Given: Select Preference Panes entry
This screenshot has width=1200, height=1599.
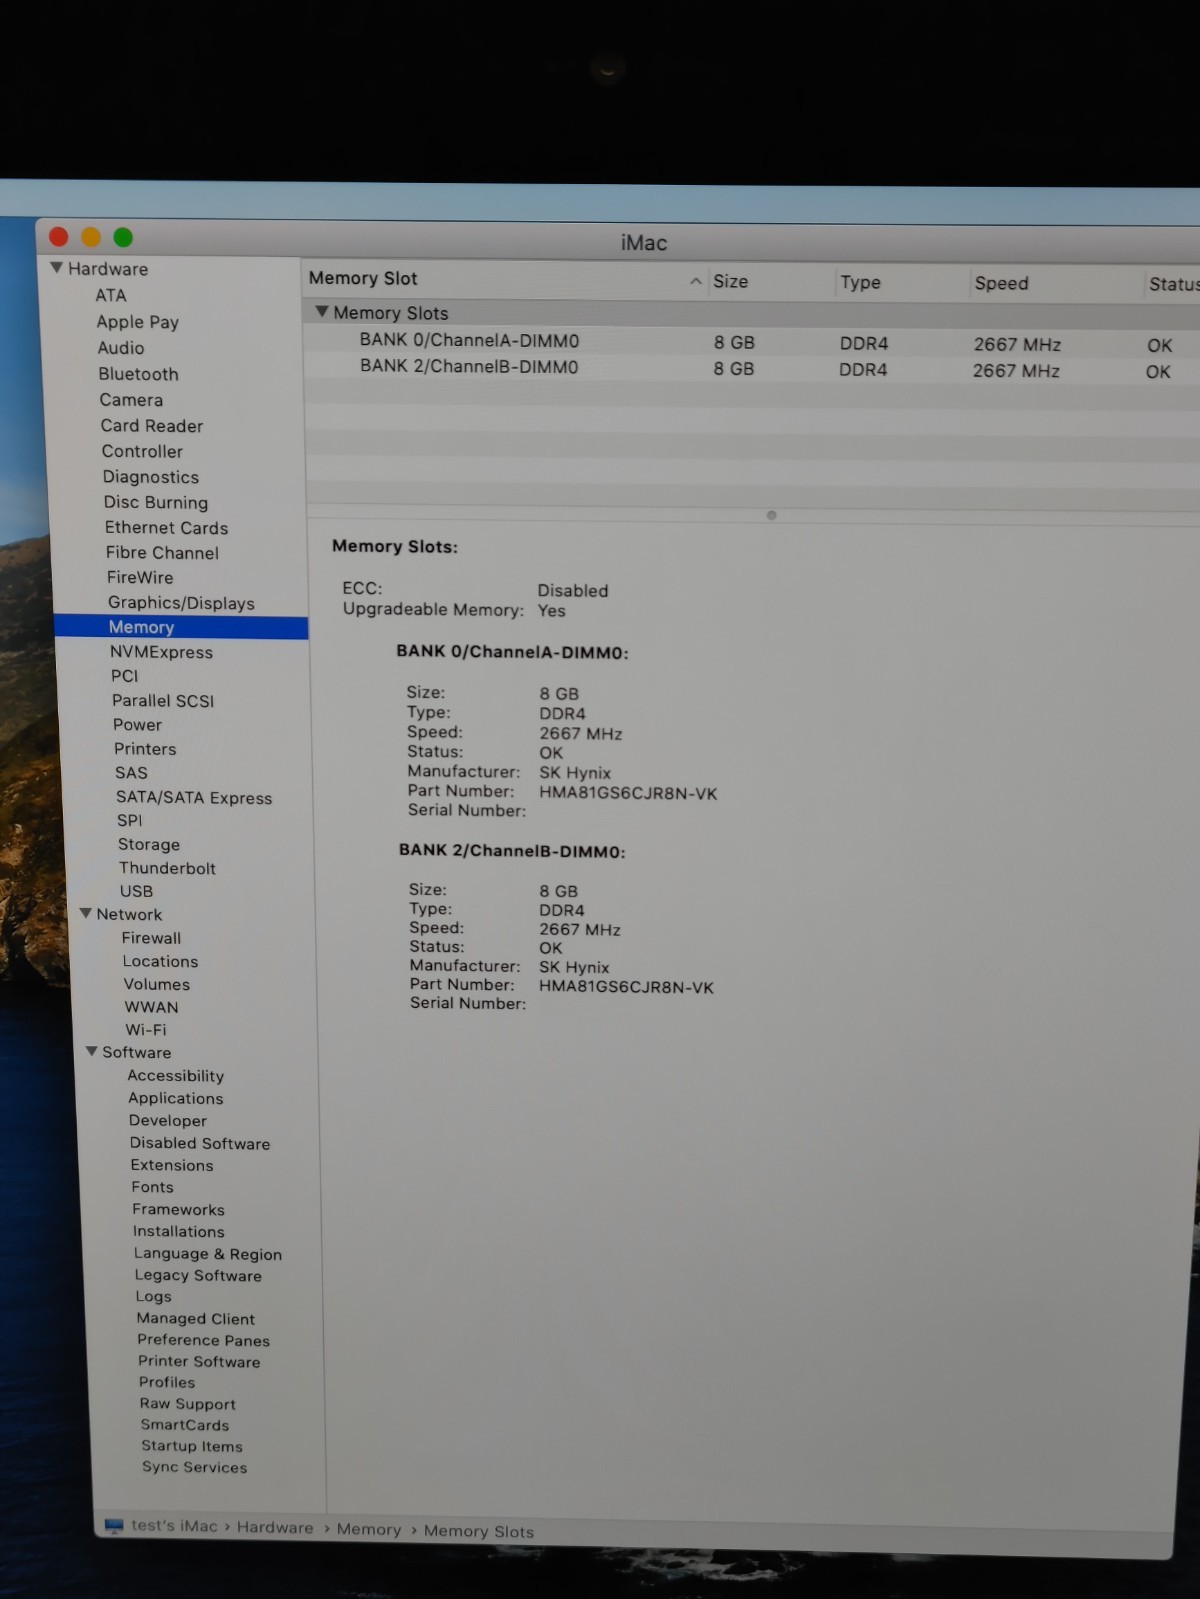Looking at the screenshot, I should point(203,1340).
